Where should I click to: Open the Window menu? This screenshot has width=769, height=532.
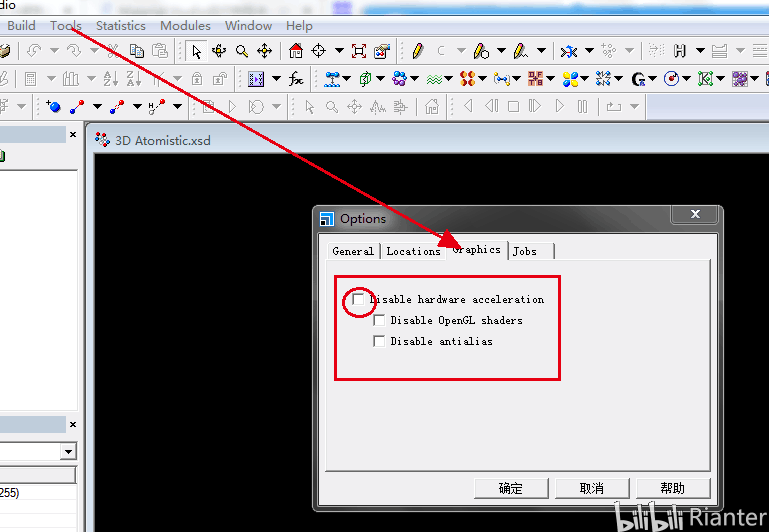[x=248, y=25]
